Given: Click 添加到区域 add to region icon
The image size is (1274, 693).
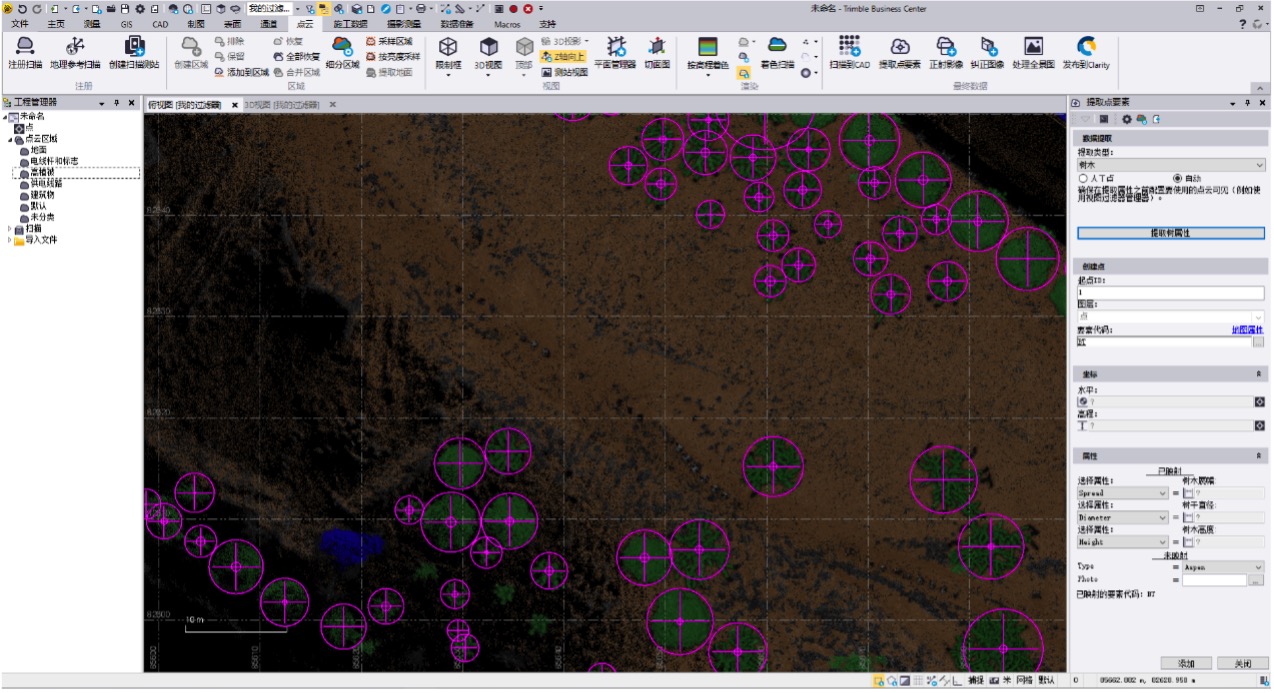Looking at the screenshot, I should click(240, 72).
